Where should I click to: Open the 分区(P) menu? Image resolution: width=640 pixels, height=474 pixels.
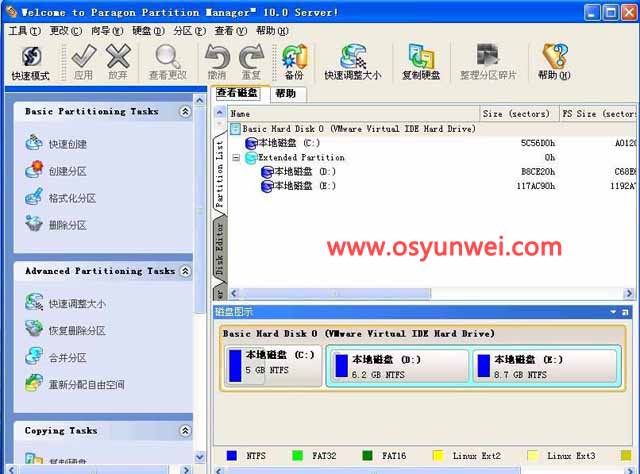coord(189,31)
